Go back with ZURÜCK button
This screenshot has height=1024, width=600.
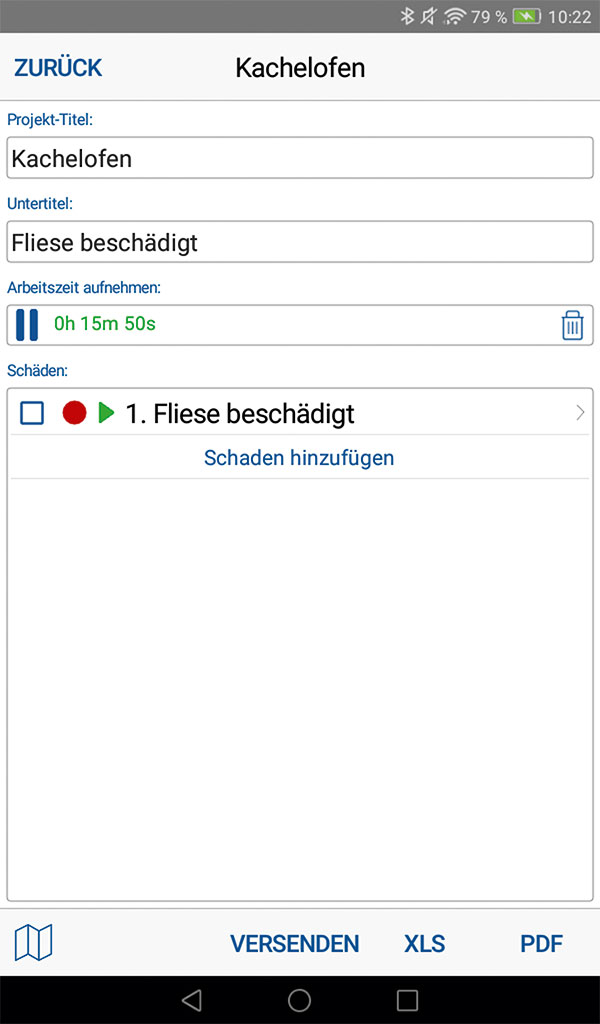tap(58, 68)
